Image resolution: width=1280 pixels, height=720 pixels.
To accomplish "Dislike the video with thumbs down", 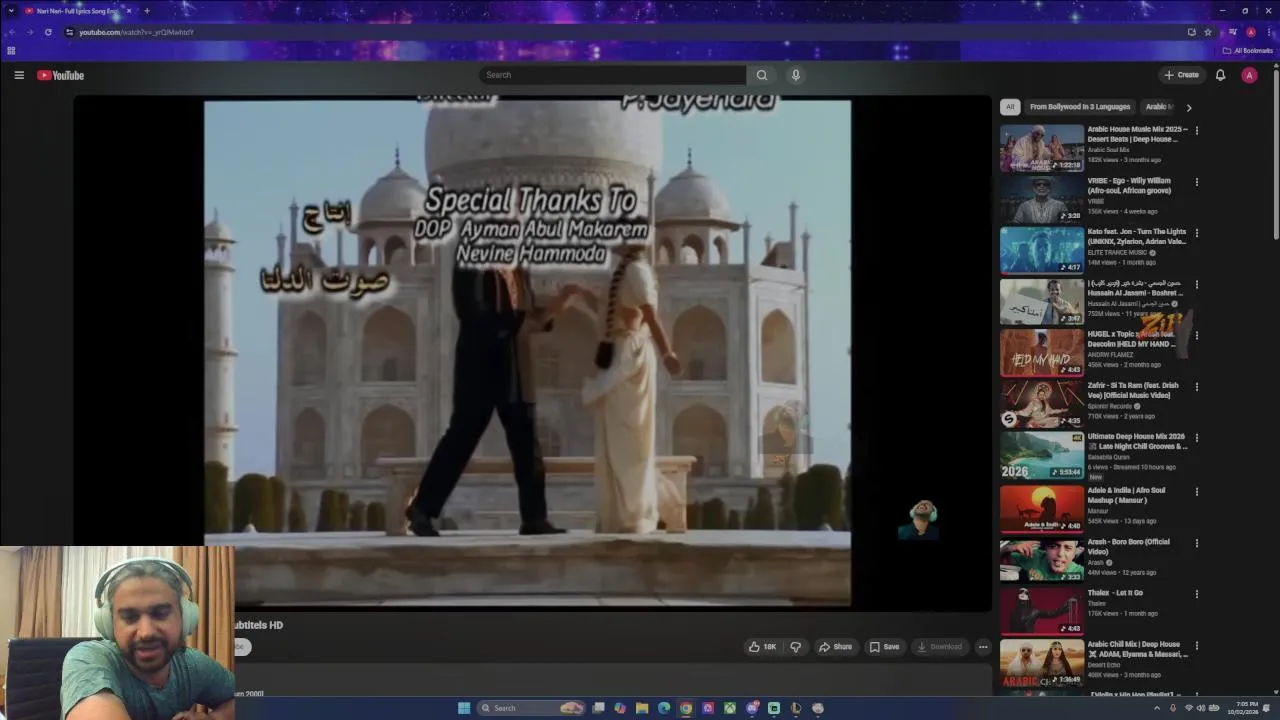I will tap(796, 647).
